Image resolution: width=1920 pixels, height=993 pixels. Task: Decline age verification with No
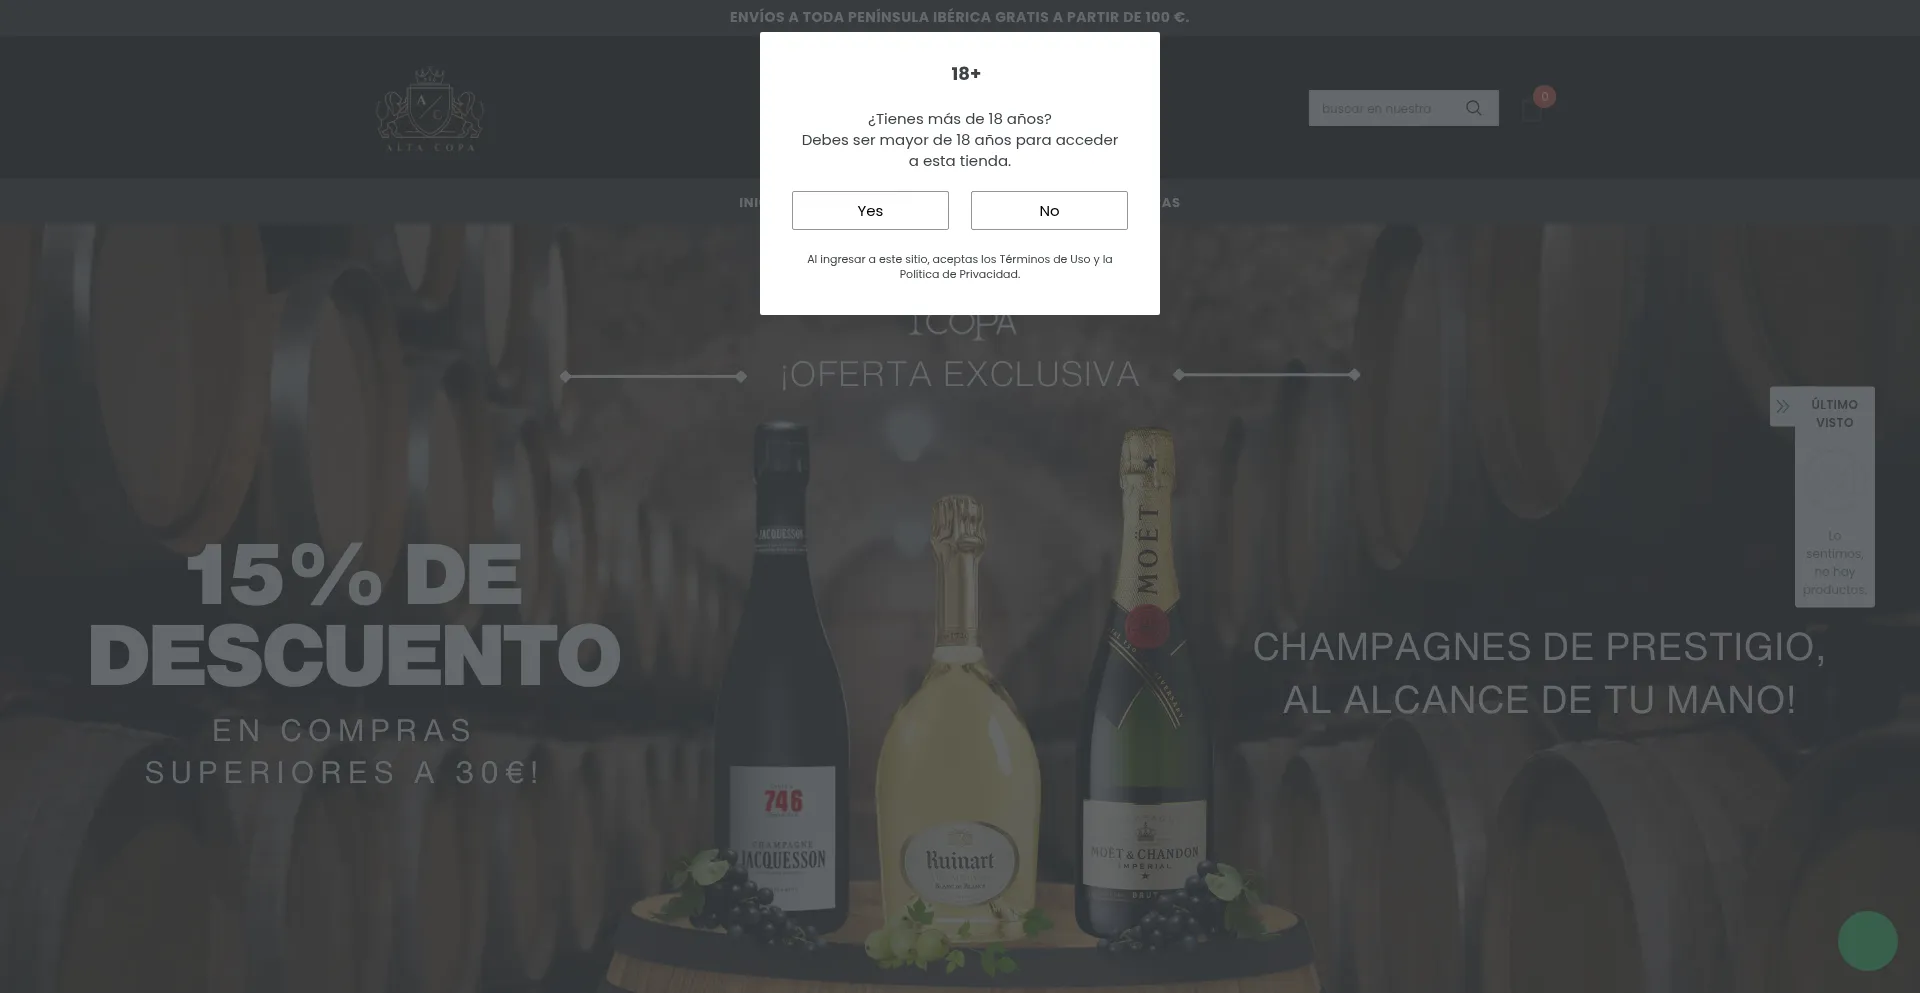(x=1049, y=210)
